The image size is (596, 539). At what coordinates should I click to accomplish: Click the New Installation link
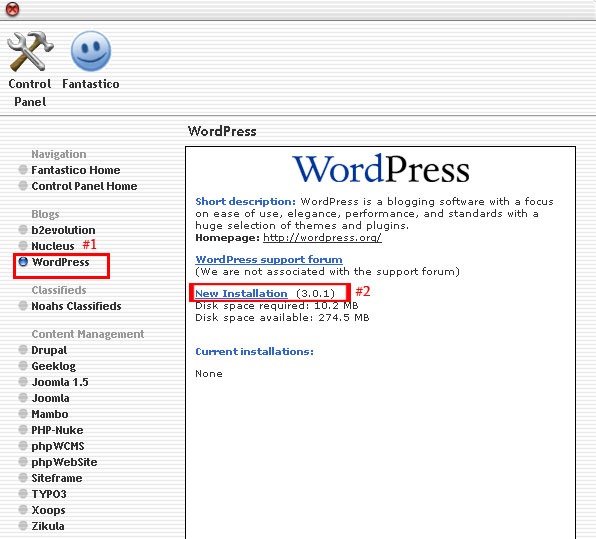pos(241,293)
